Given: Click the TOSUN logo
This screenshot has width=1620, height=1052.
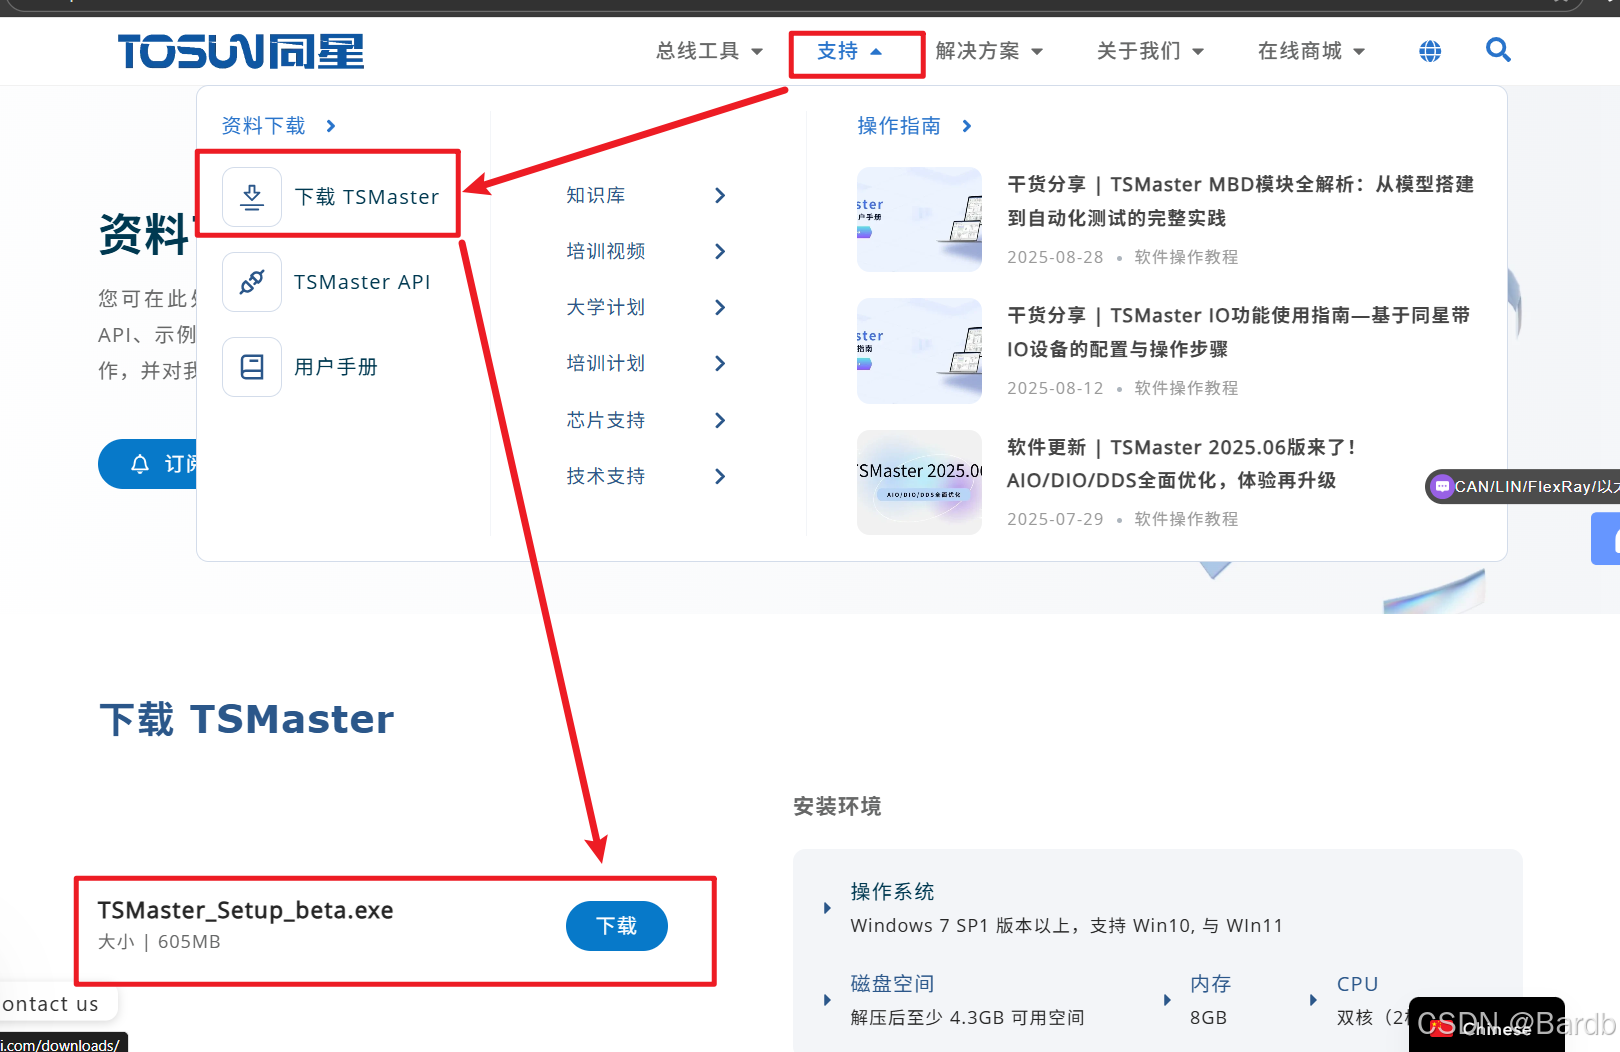Looking at the screenshot, I should (241, 51).
